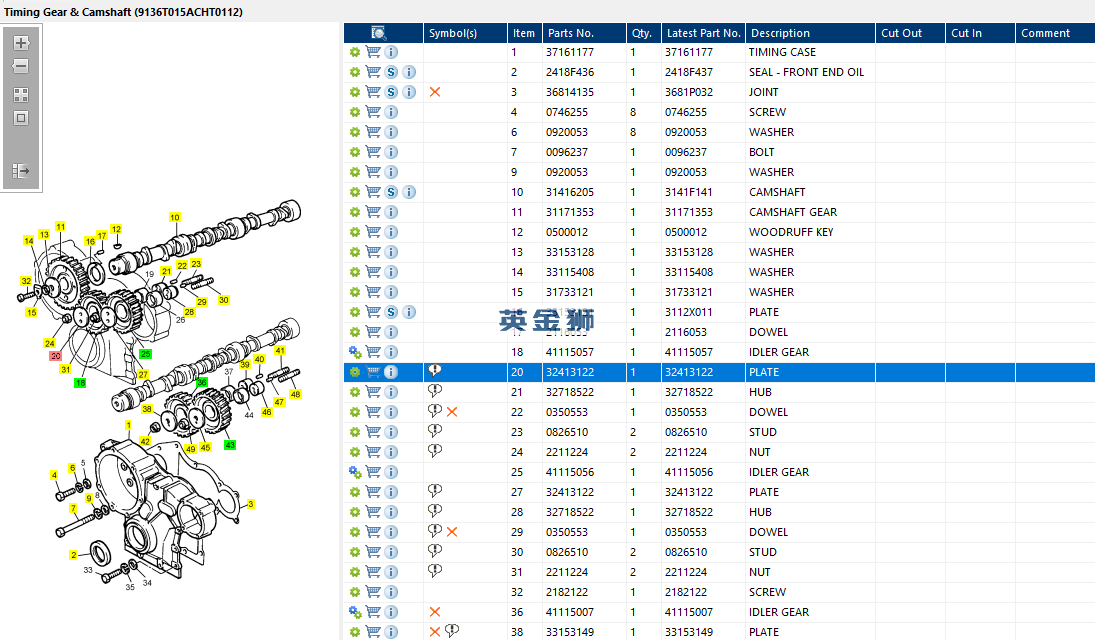This screenshot has height=640, width=1095.
Task: Click the Comment column header
Action: 1055,33
